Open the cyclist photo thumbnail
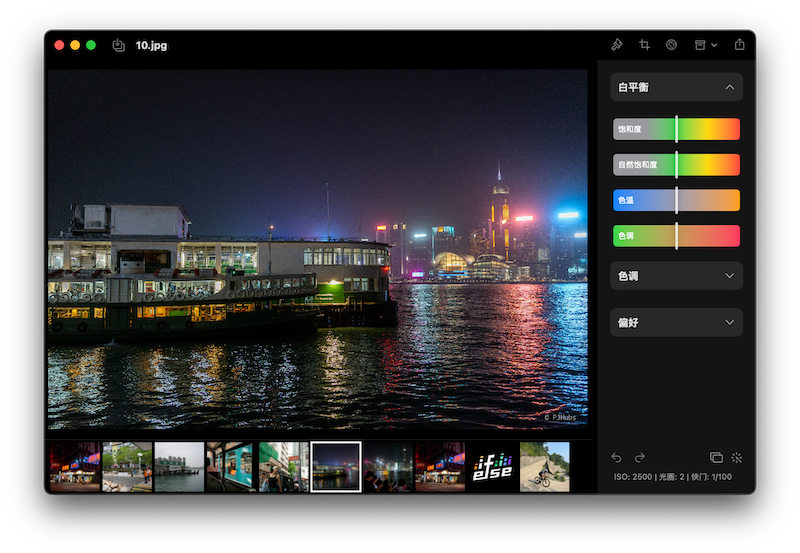Image resolution: width=800 pixels, height=553 pixels. point(544,467)
